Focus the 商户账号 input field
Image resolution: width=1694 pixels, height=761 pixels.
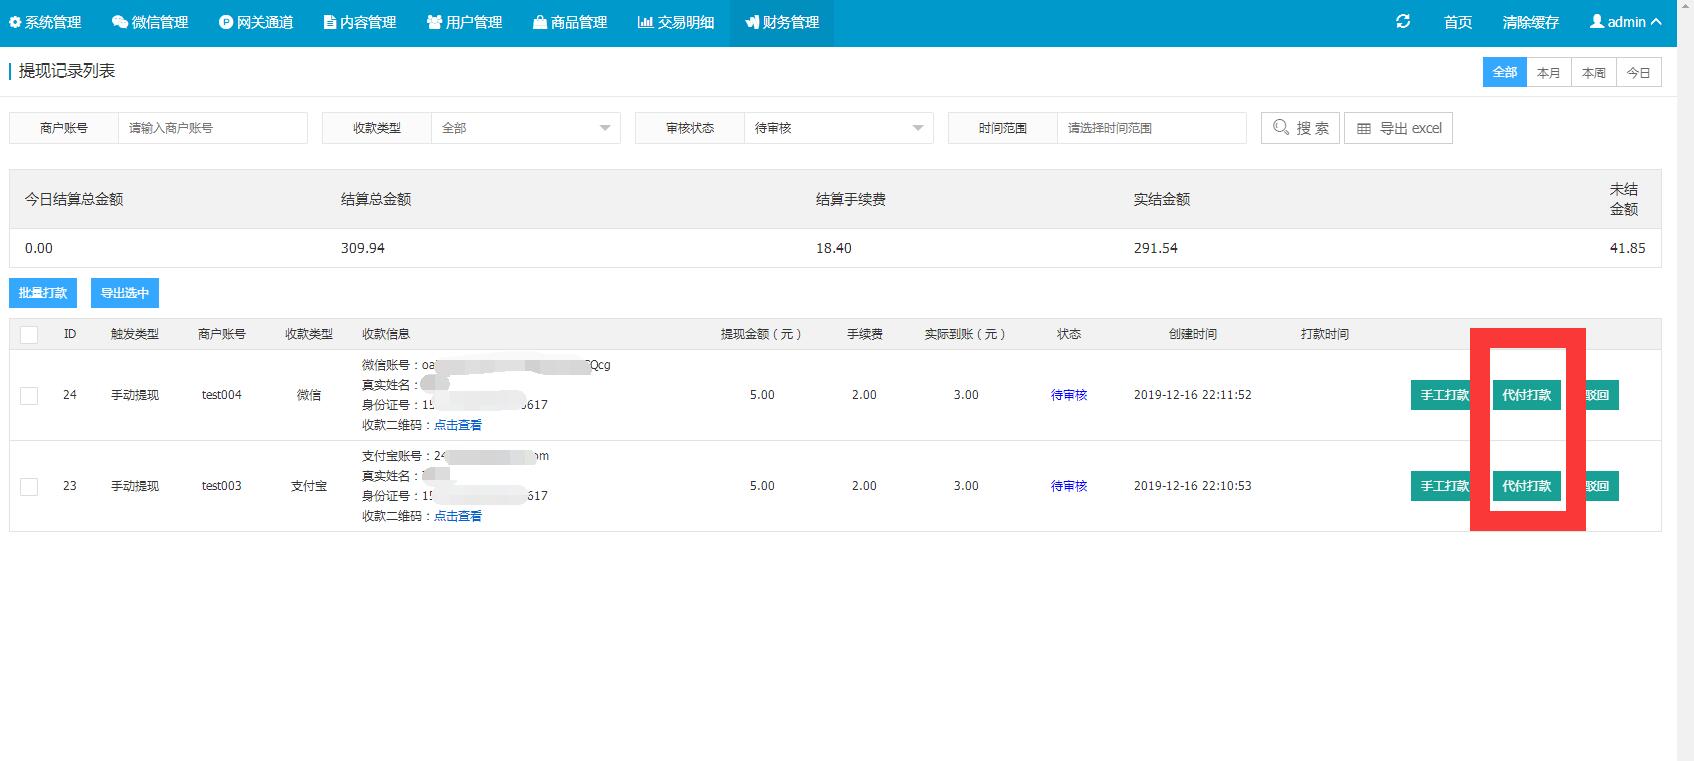coord(213,128)
